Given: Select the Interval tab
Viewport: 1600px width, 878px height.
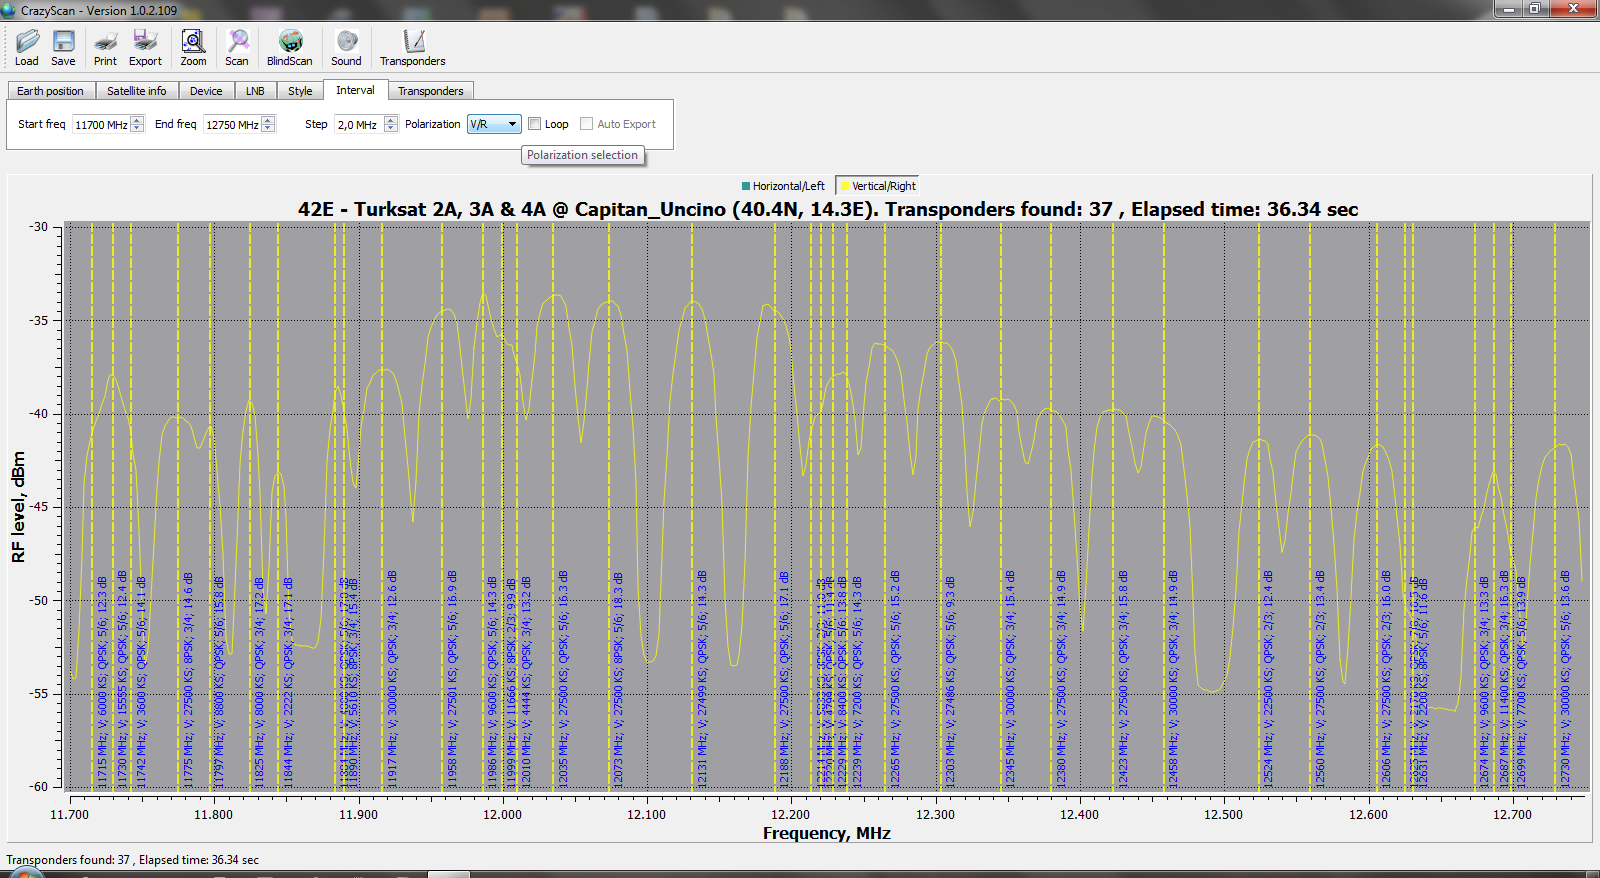Looking at the screenshot, I should (355, 90).
